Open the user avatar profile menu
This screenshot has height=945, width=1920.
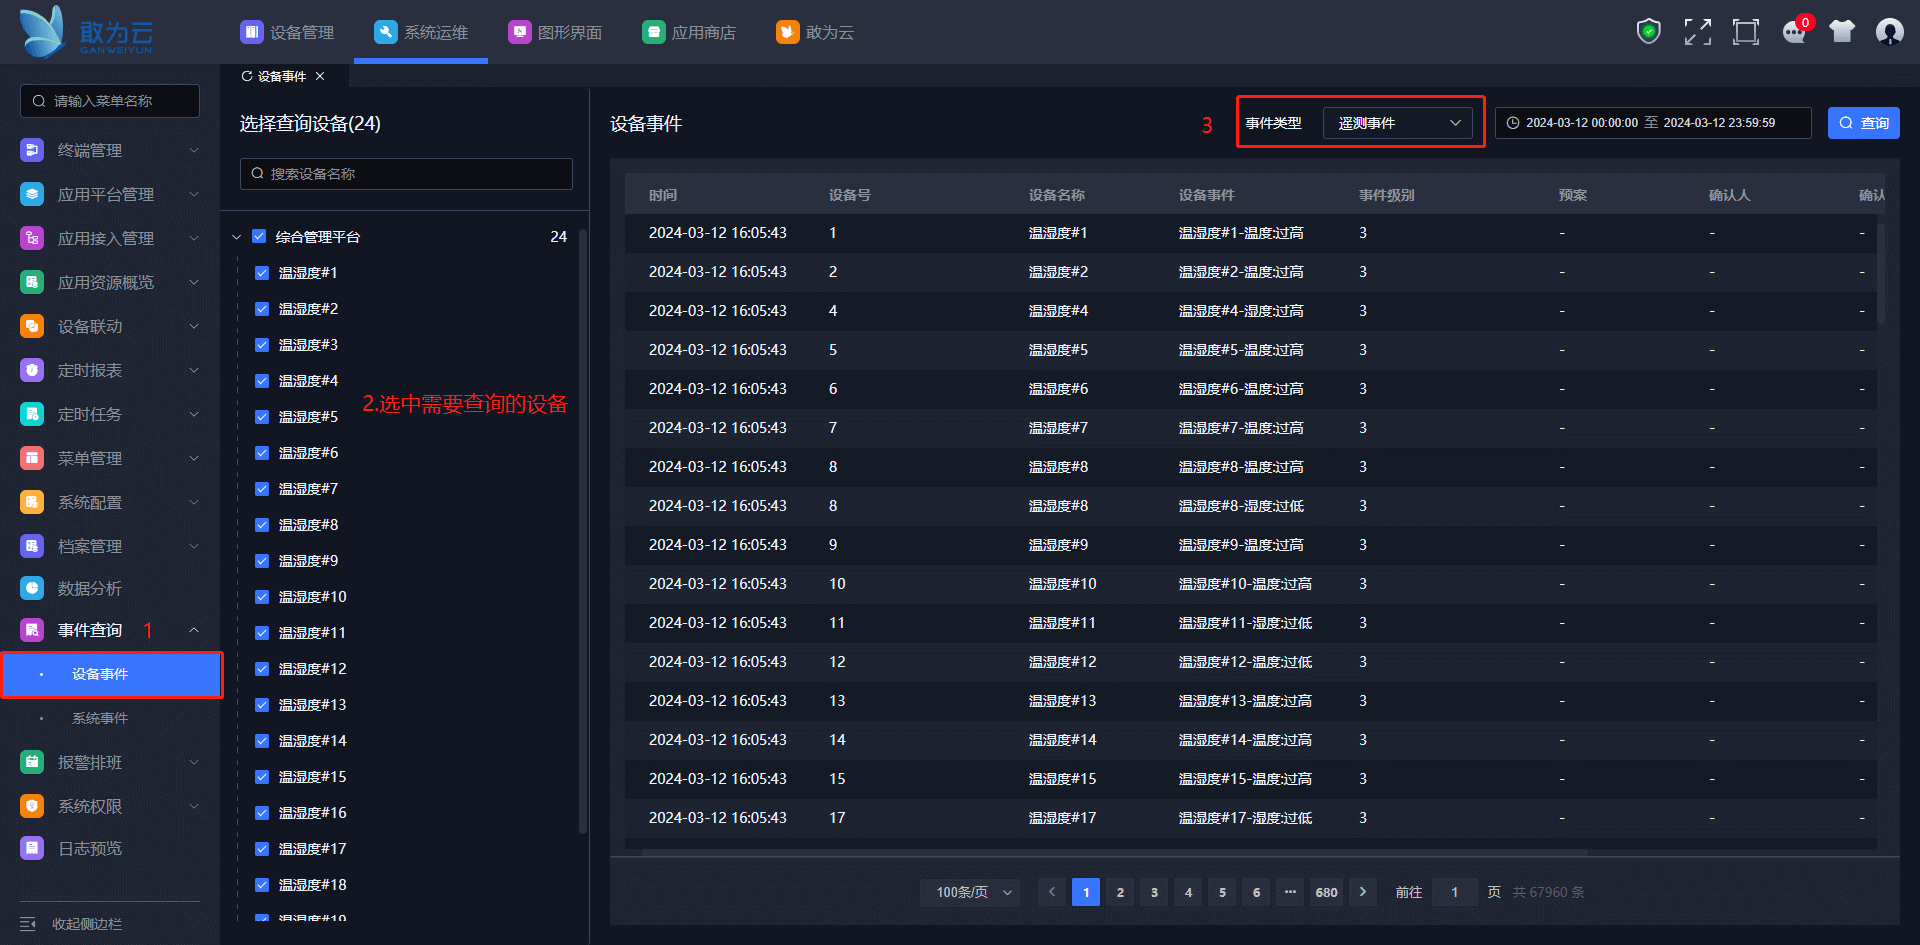[1889, 32]
